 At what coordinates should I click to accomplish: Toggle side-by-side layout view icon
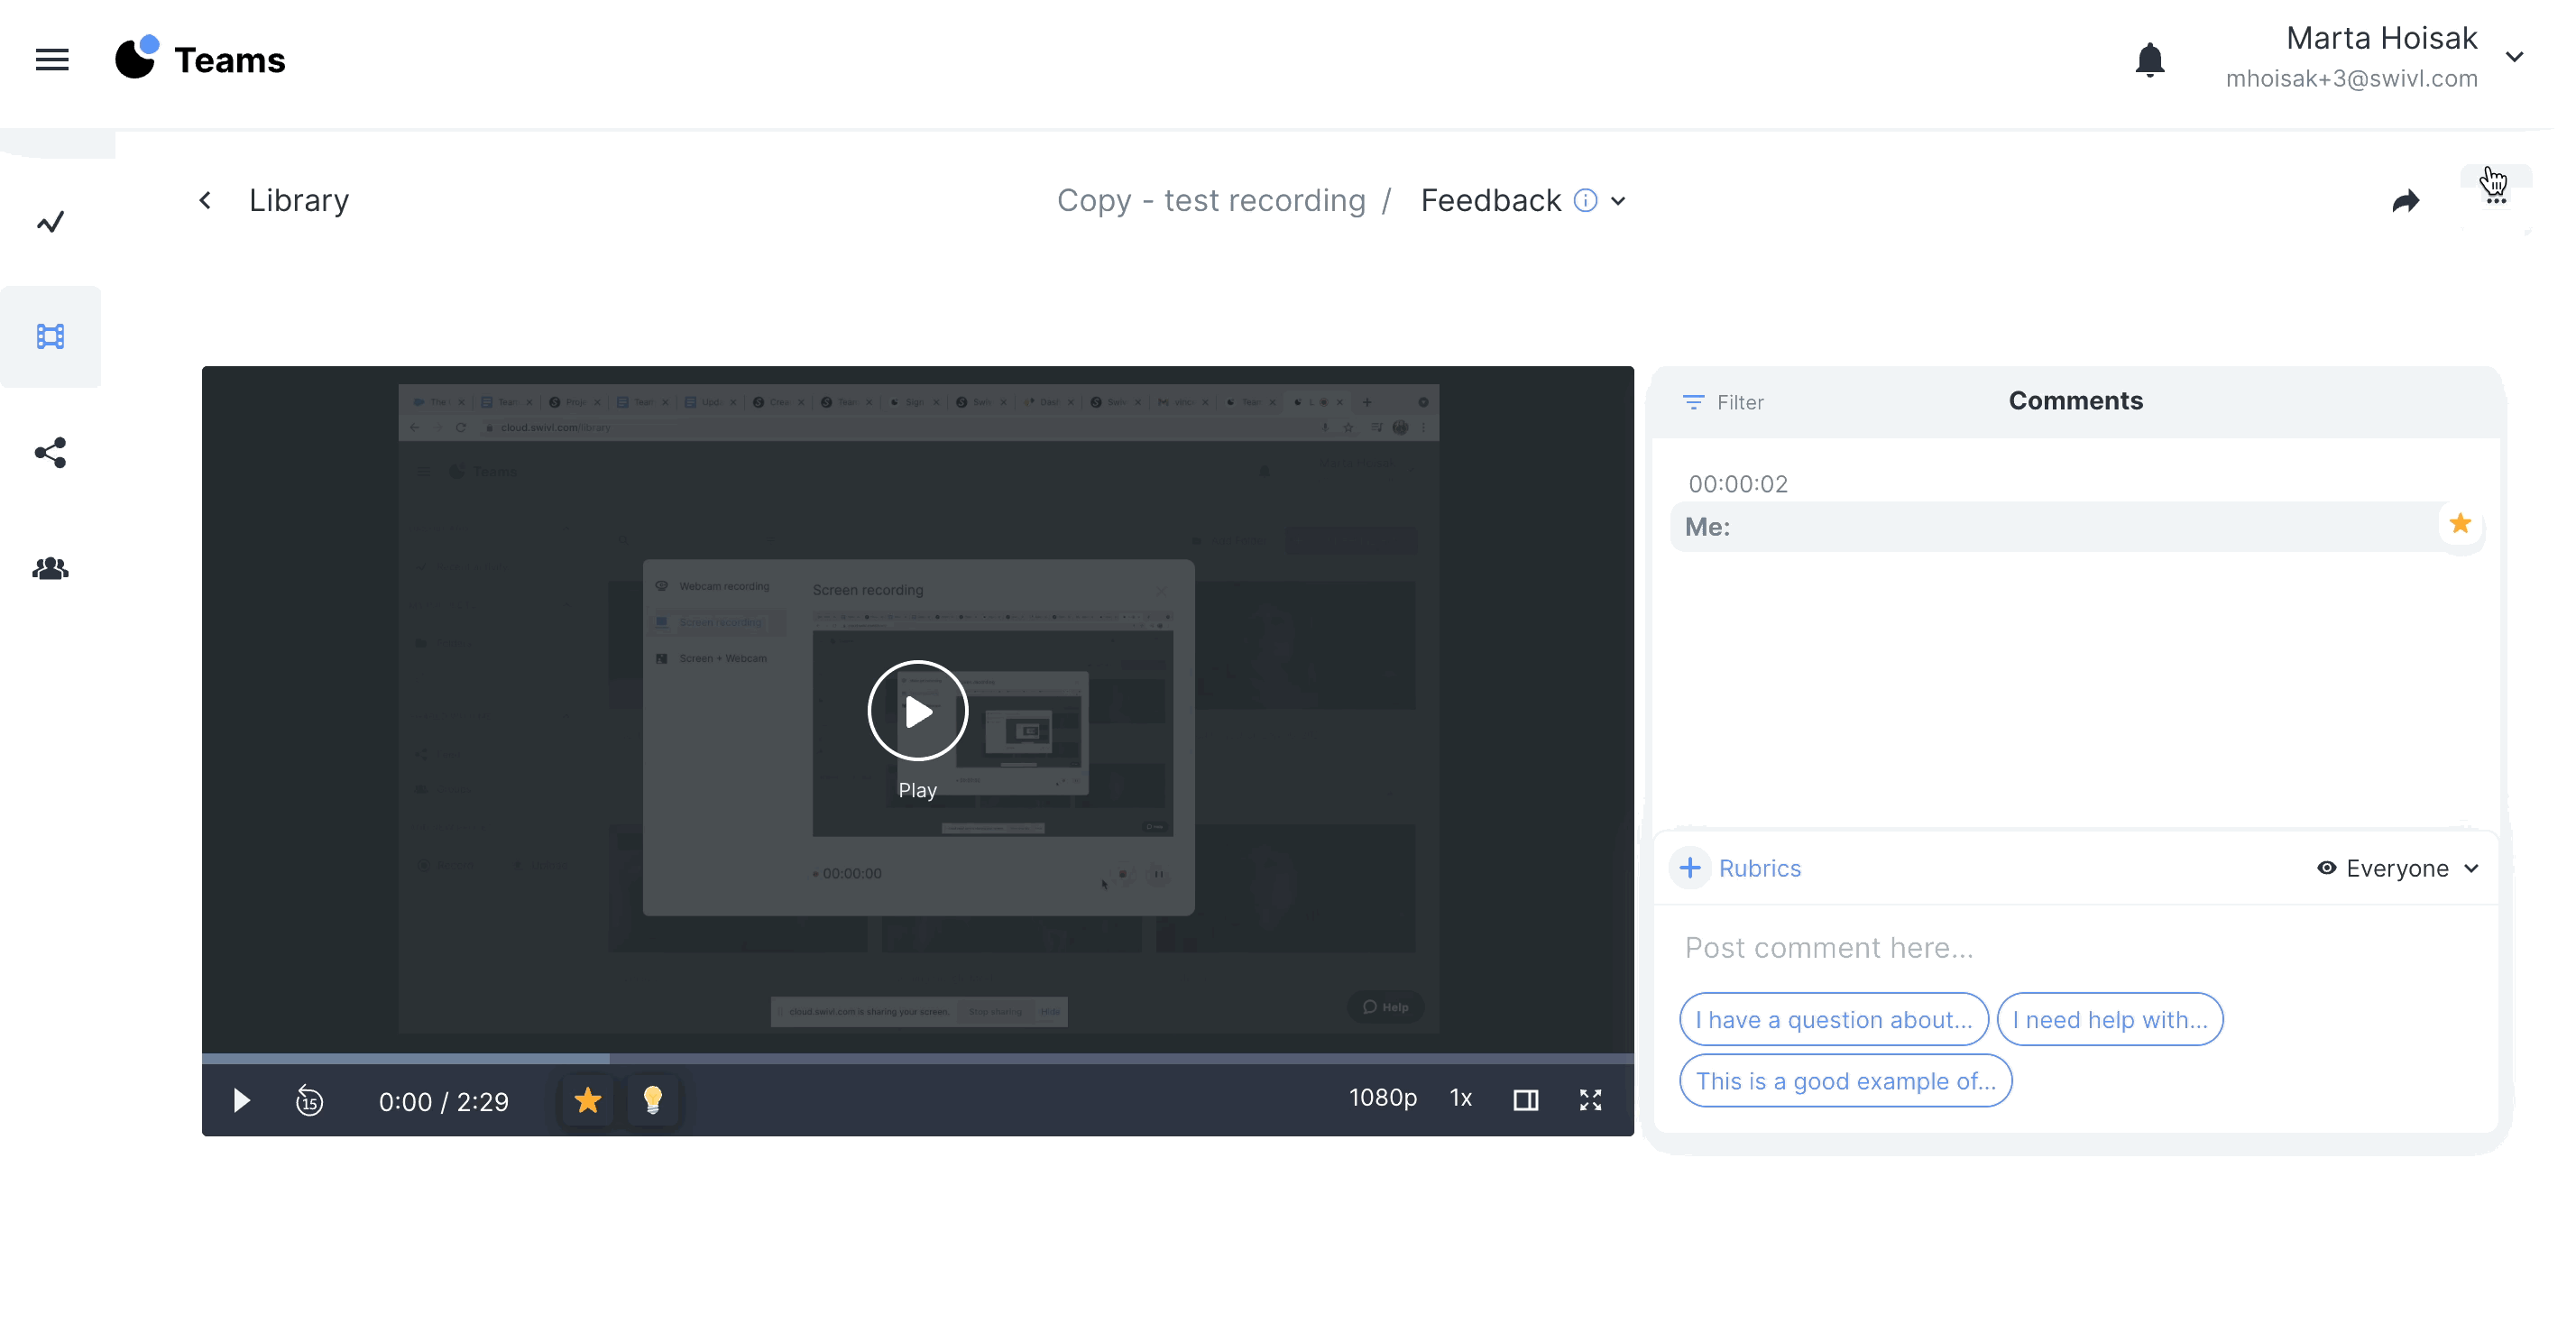pos(1526,1101)
